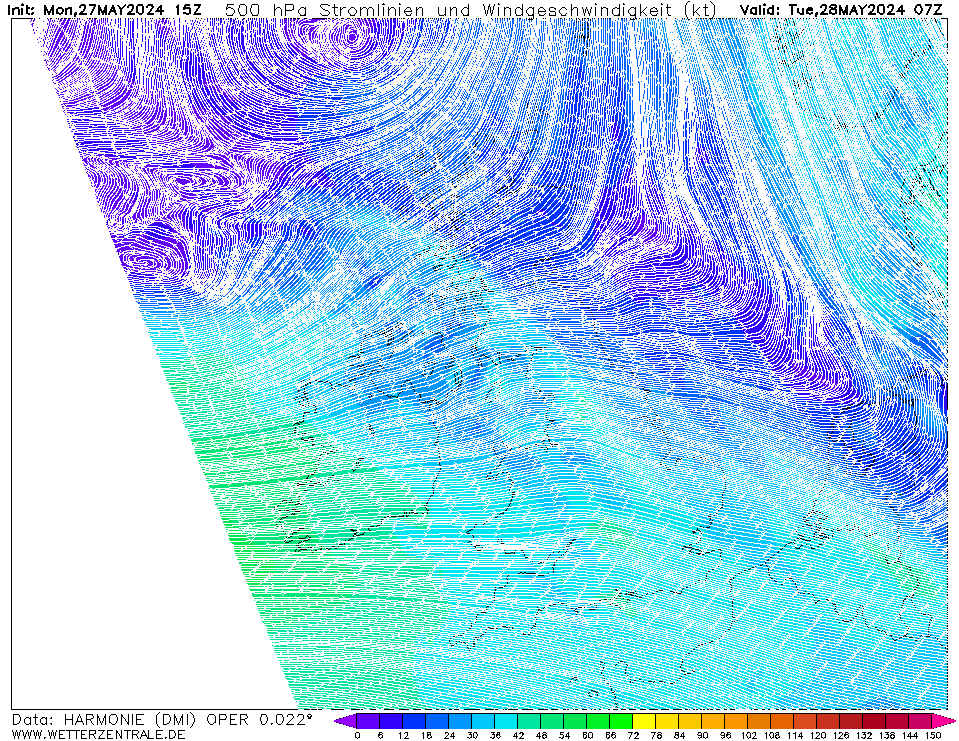Click the 42–48 kt legend swatch

530,721
